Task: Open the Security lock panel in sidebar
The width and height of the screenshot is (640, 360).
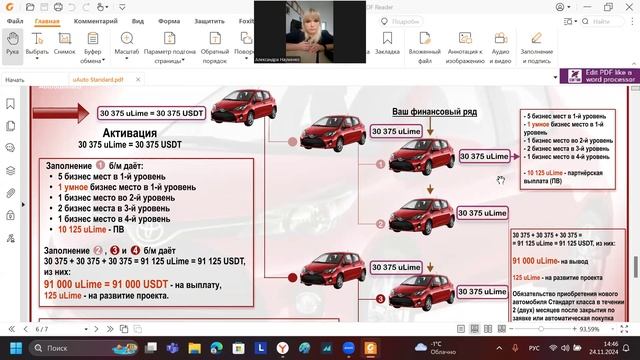Action: click(11, 215)
